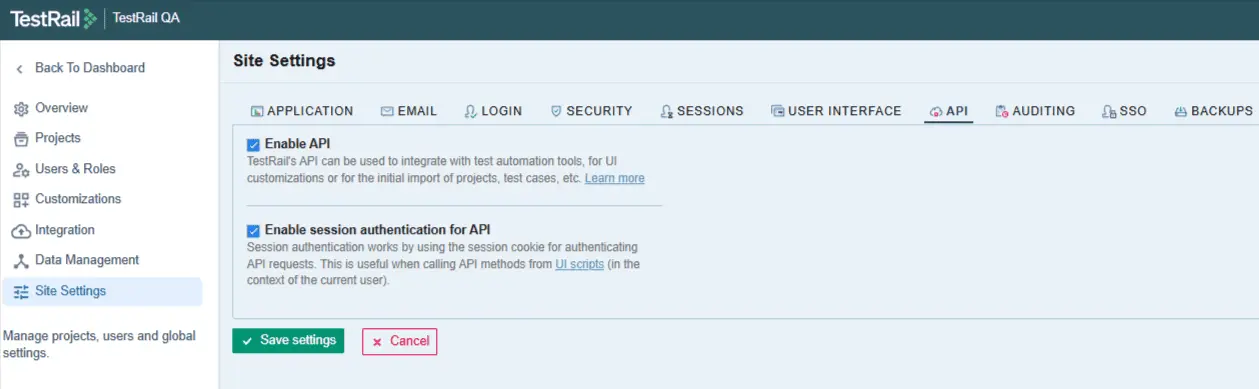1259x389 pixels.
Task: Switch to the APPLICATION tab
Action: pyautogui.click(x=302, y=112)
